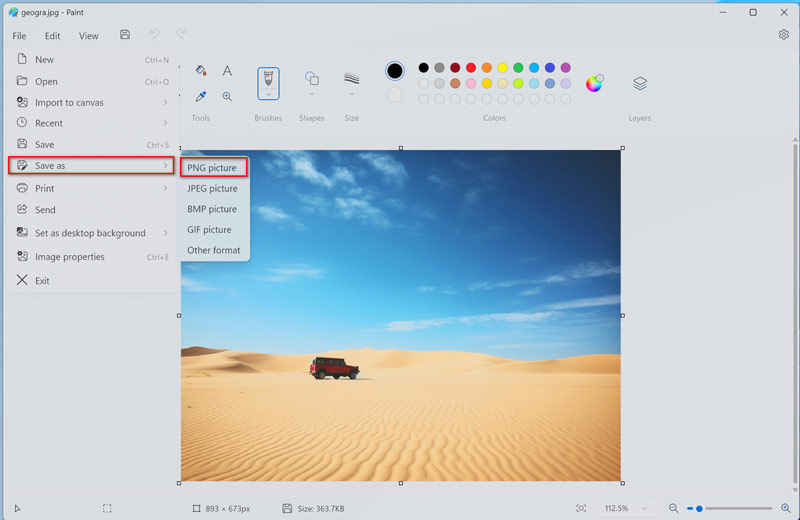
Task: Open the line Size selector
Action: (352, 79)
